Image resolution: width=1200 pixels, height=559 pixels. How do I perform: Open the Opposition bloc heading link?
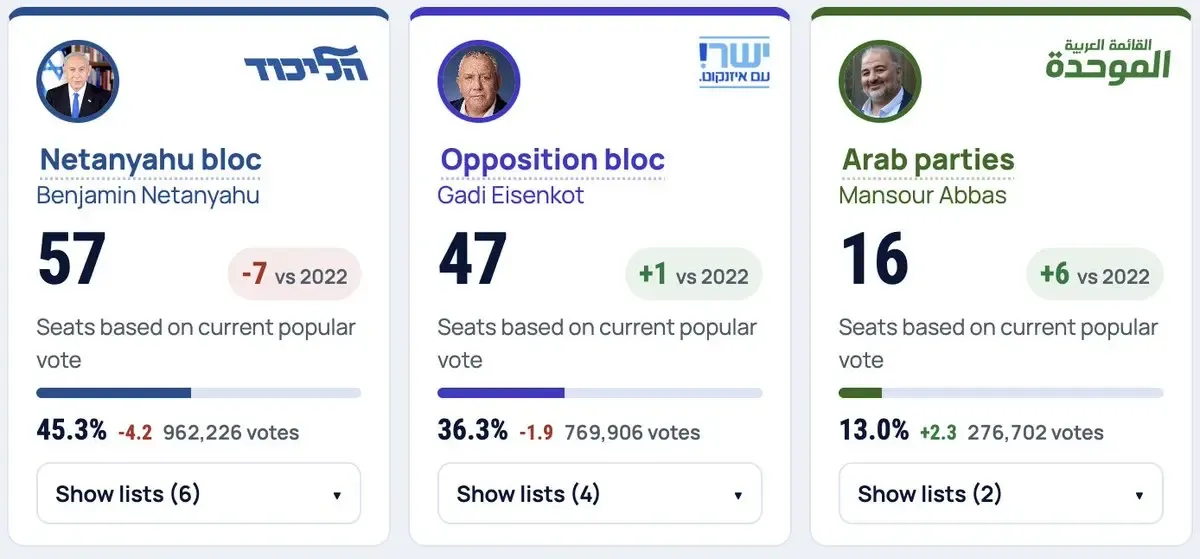click(552, 160)
